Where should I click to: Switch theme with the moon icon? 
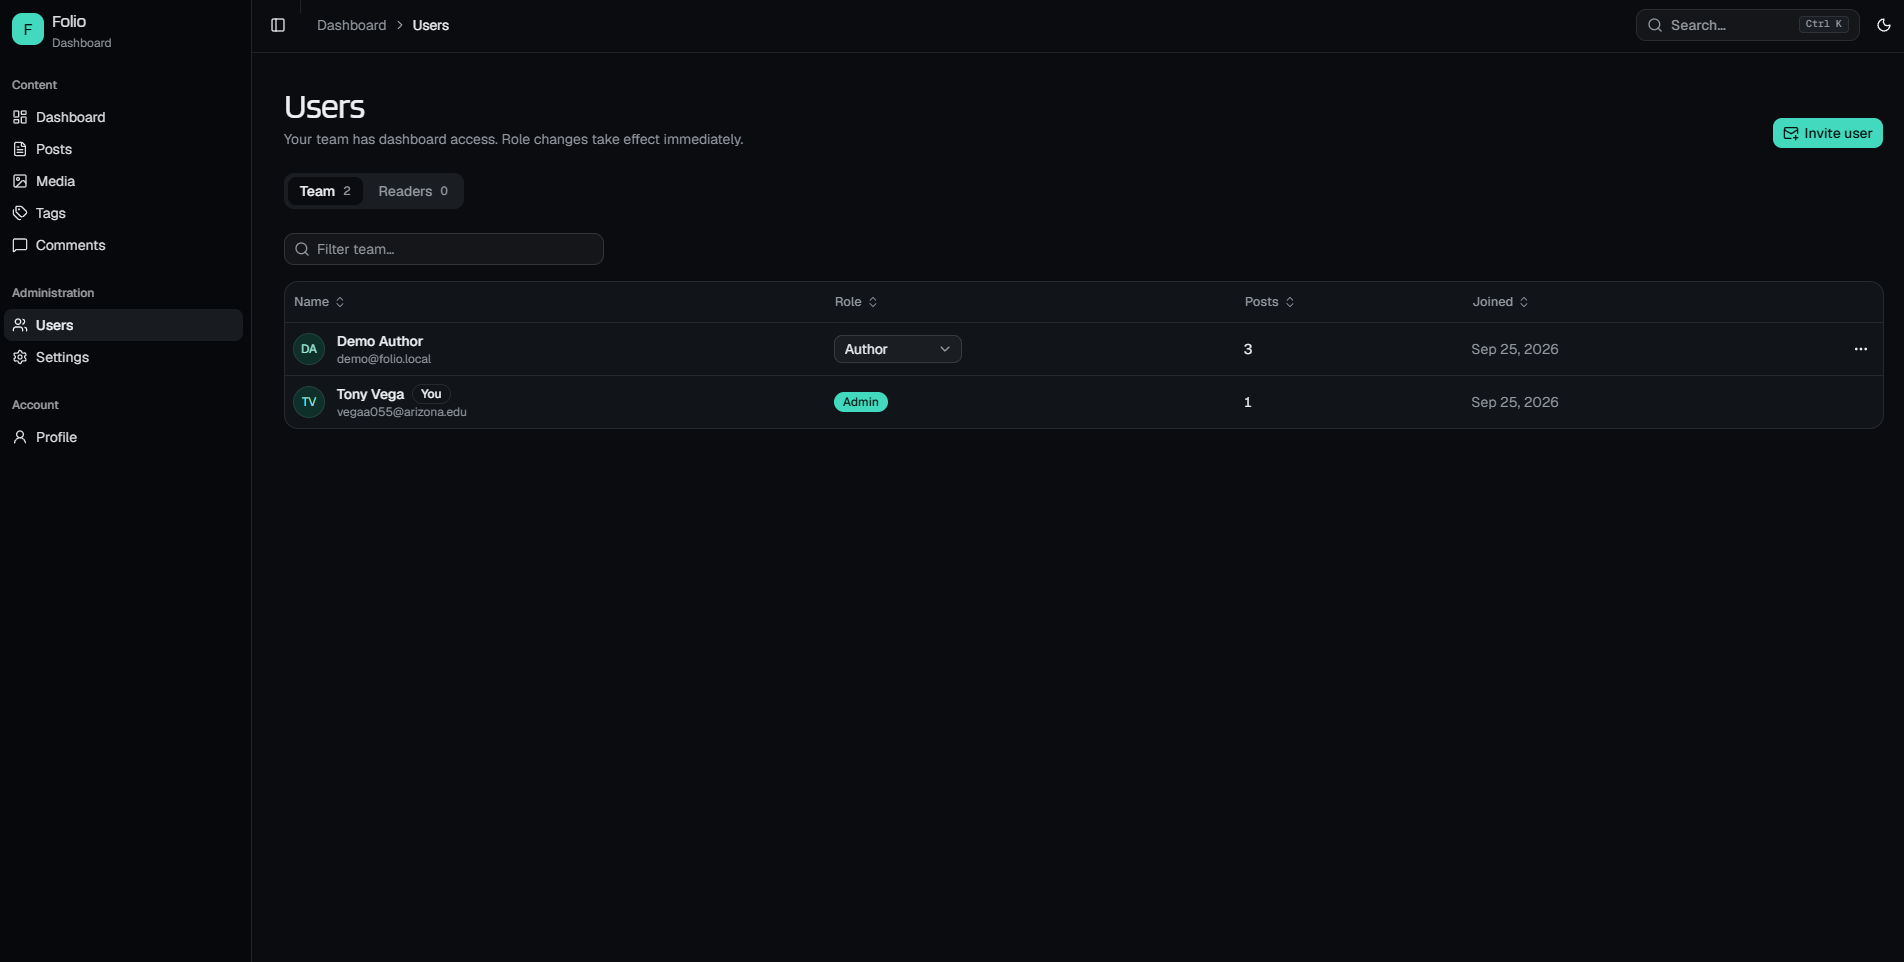pos(1884,25)
